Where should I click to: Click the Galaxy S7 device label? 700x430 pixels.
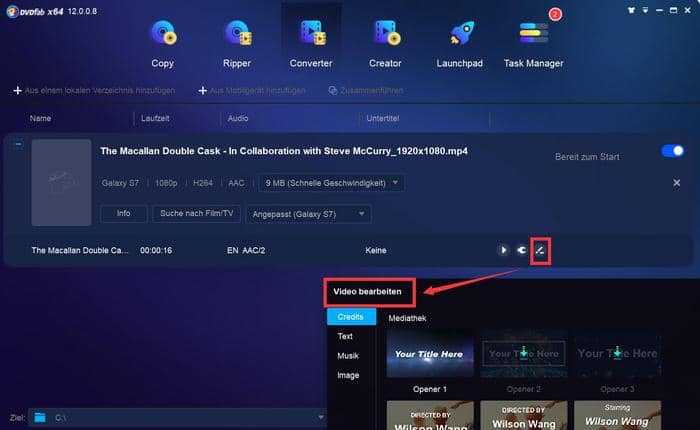point(120,183)
